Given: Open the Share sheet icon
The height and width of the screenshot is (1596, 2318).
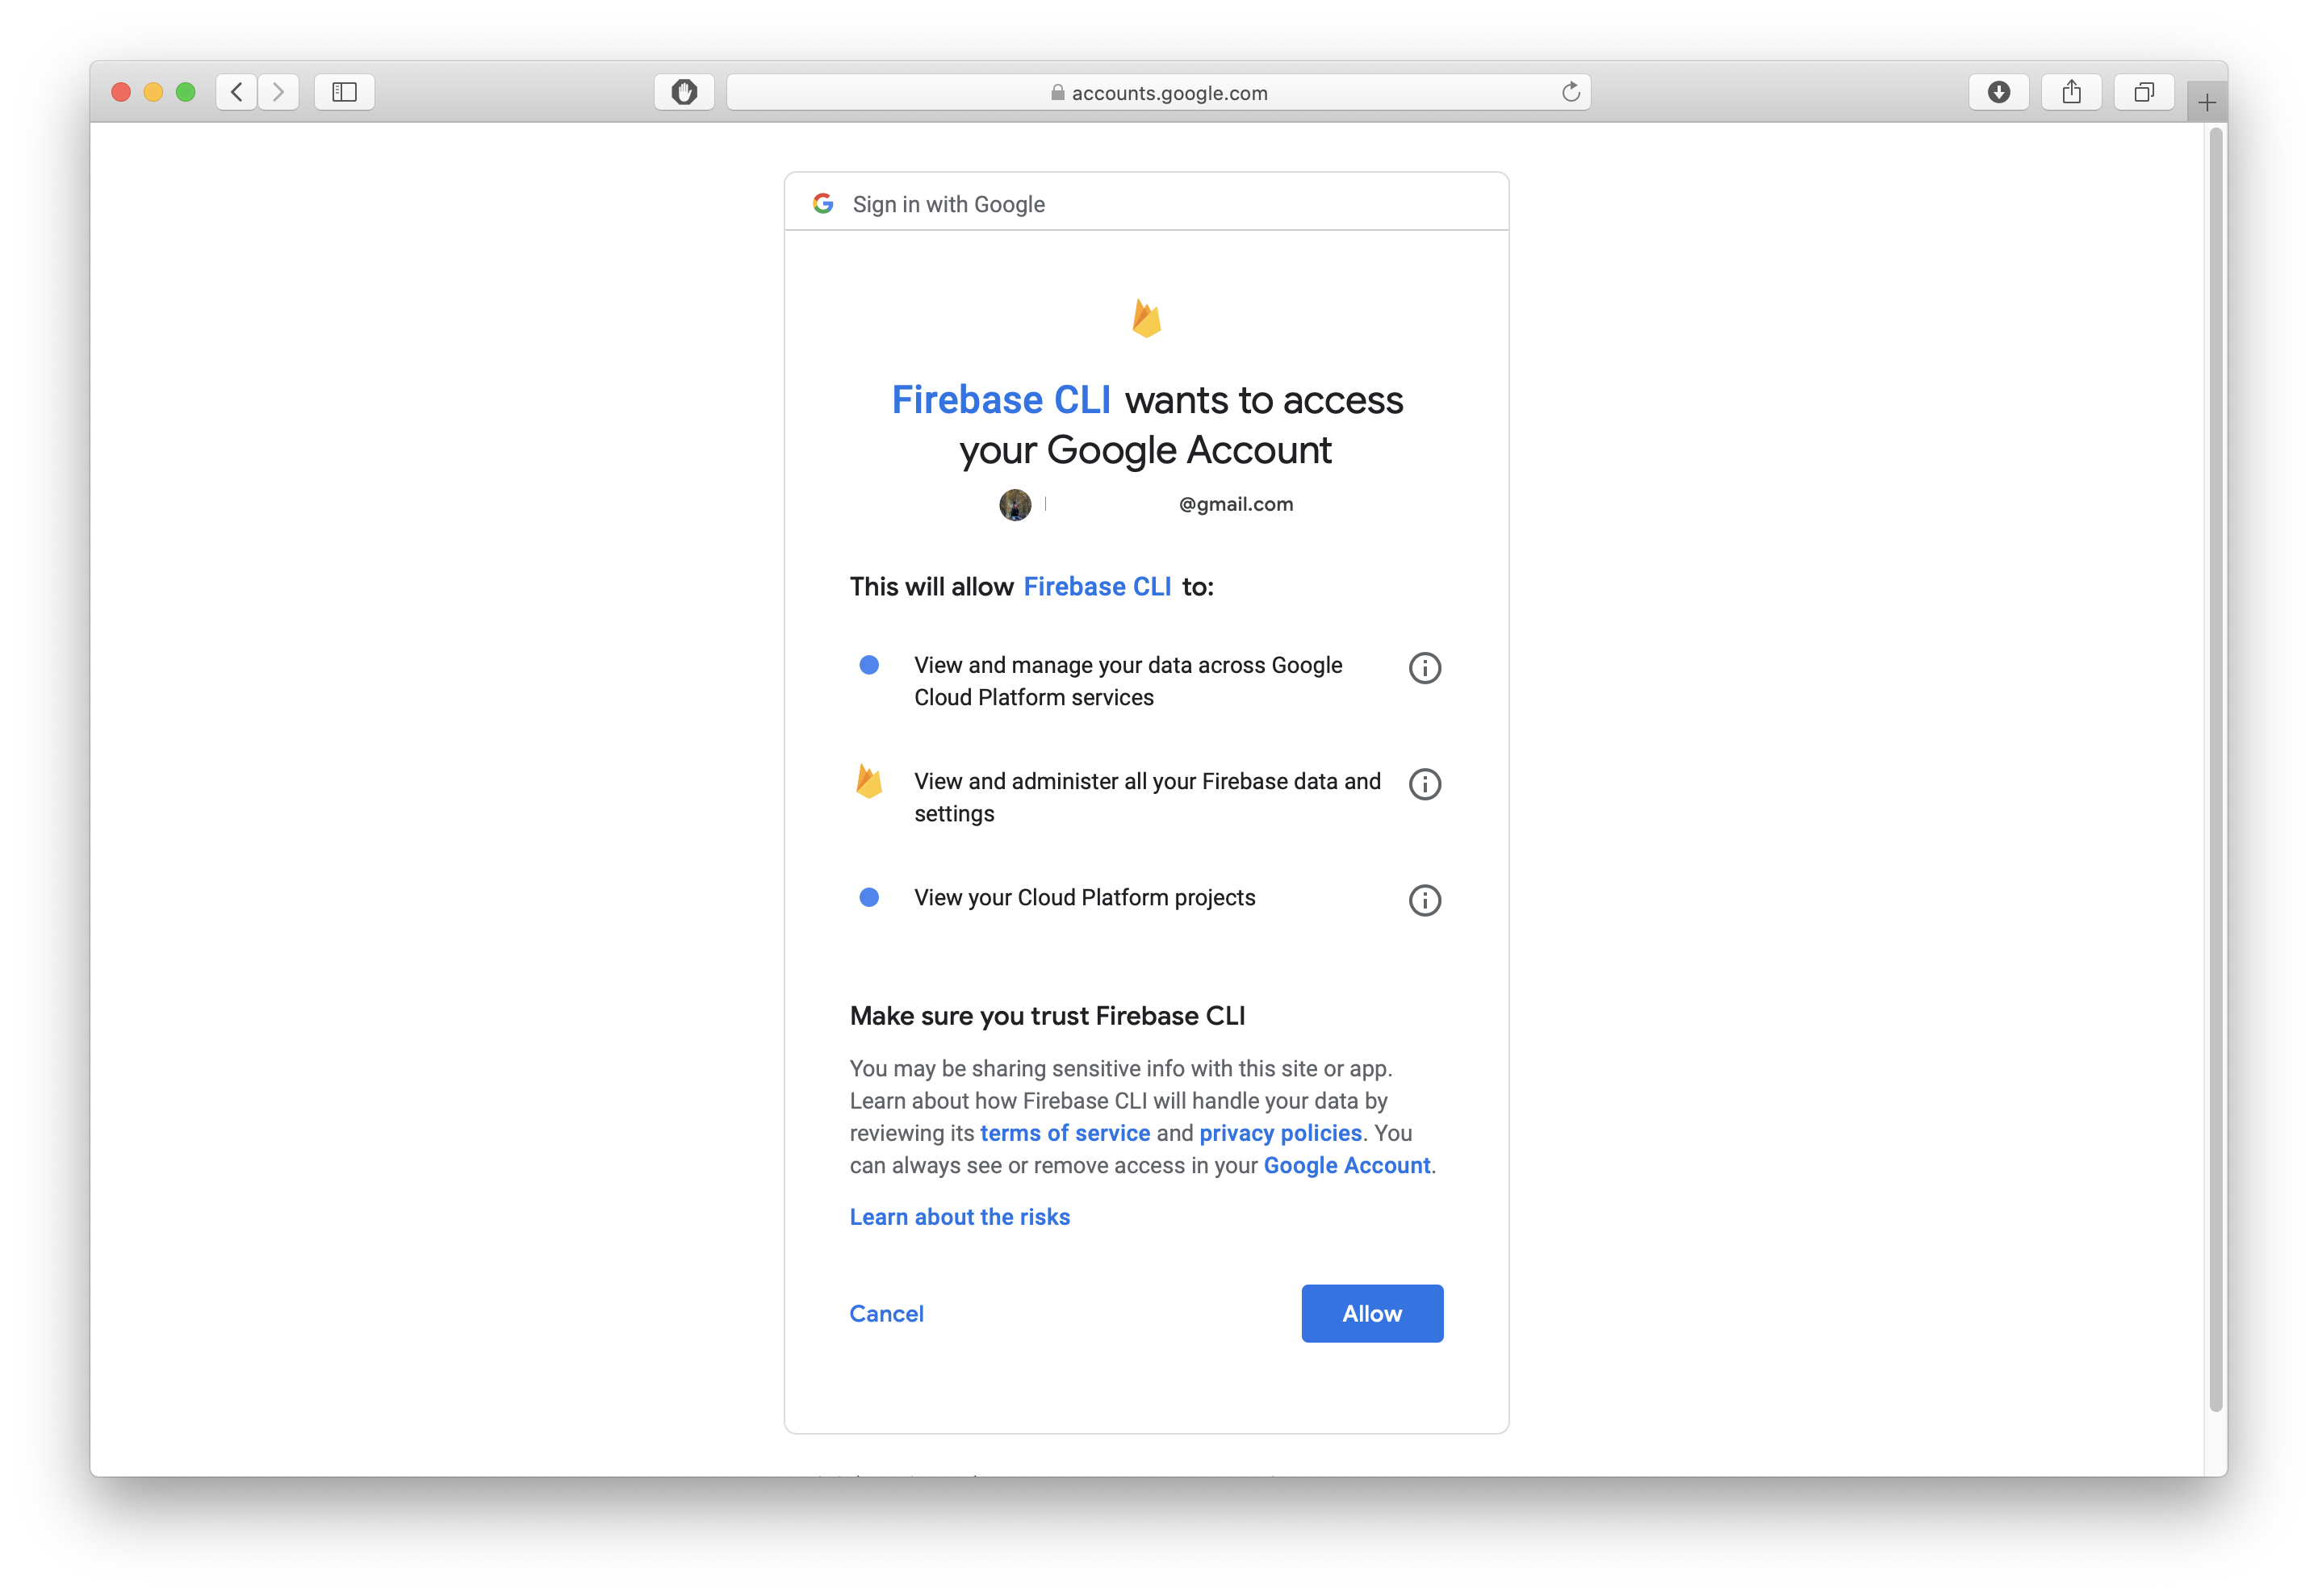Looking at the screenshot, I should (2071, 92).
